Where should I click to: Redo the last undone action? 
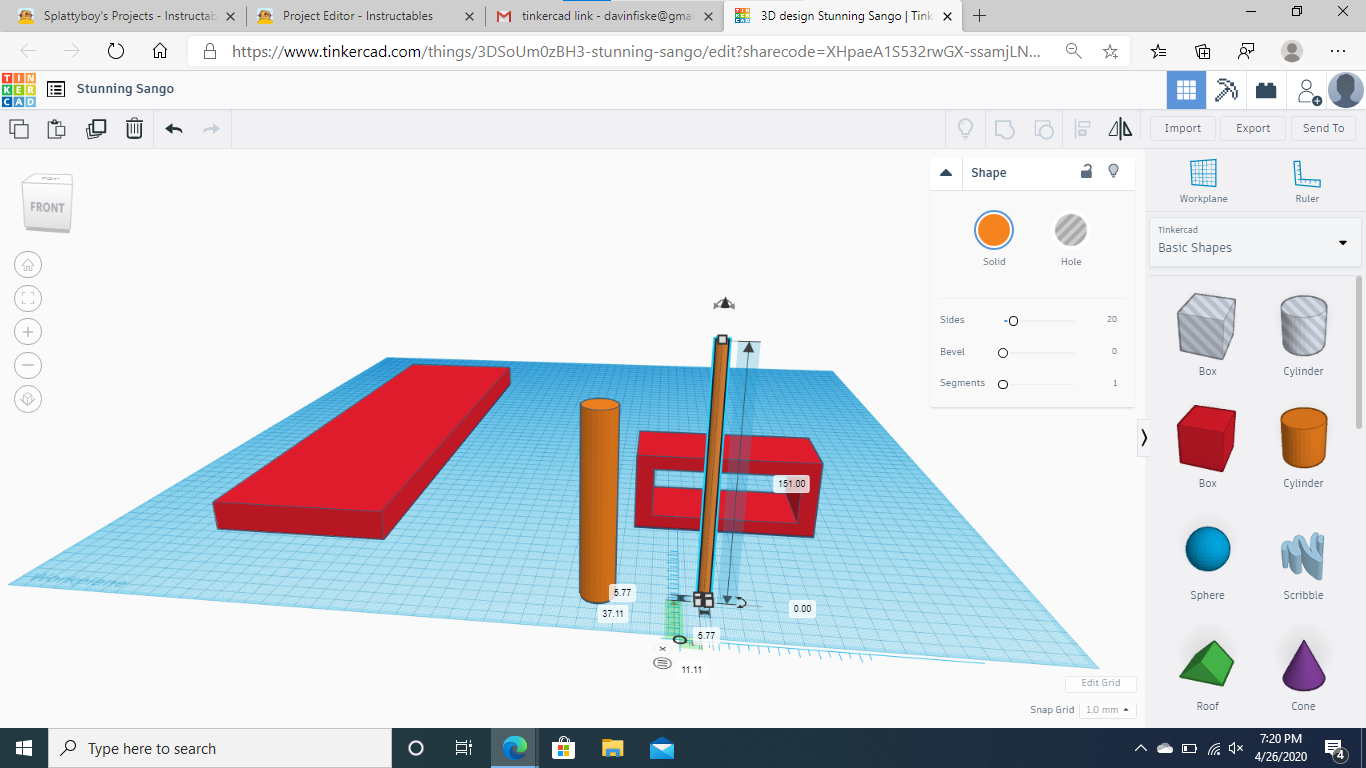pos(211,128)
